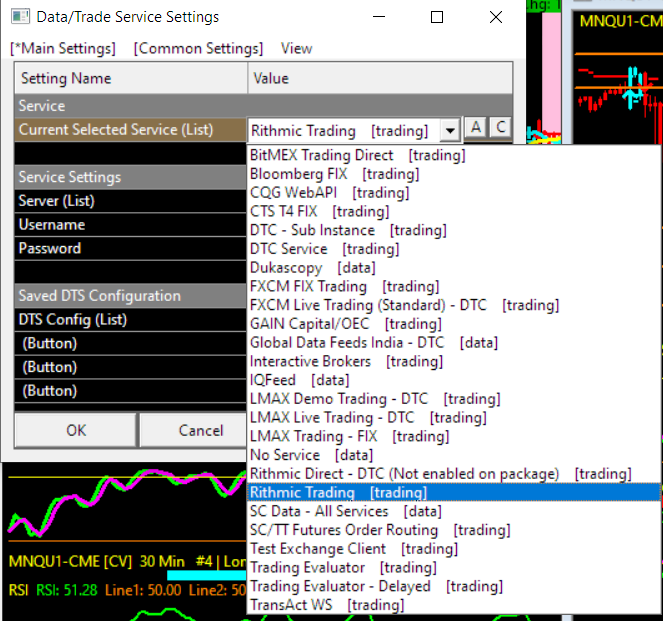This screenshot has width=663, height=621.
Task: Open the [*Main Settings] menu
Action: 63,49
